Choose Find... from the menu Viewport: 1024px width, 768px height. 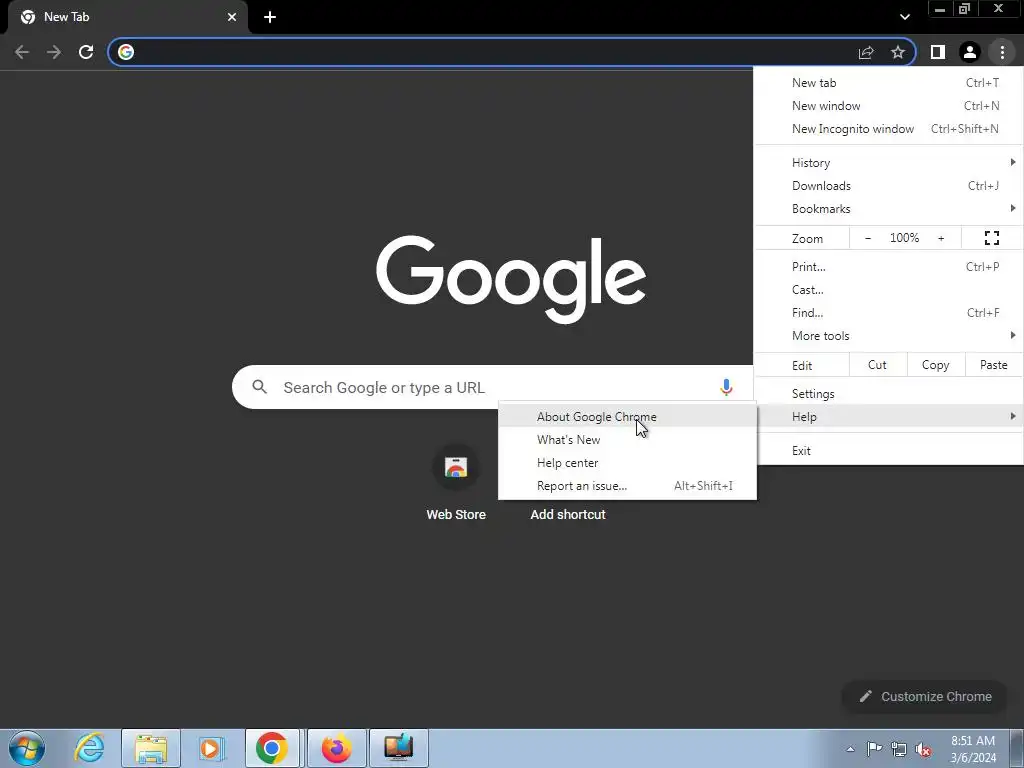pyautogui.click(x=889, y=313)
